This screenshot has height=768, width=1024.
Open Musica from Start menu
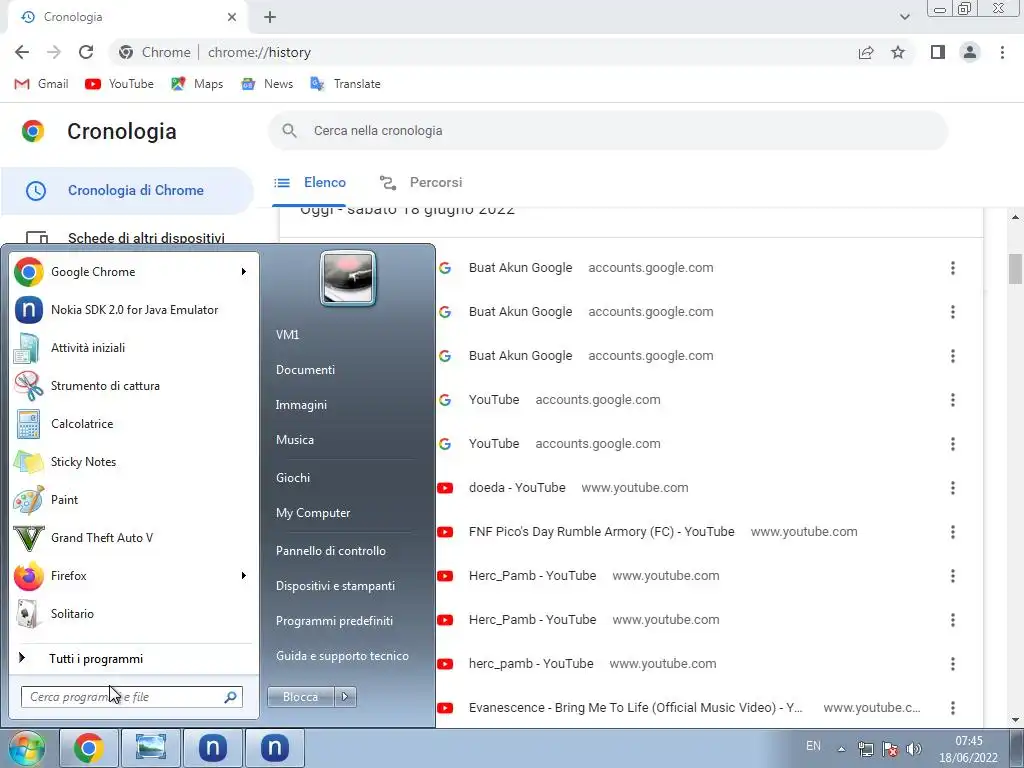click(295, 440)
